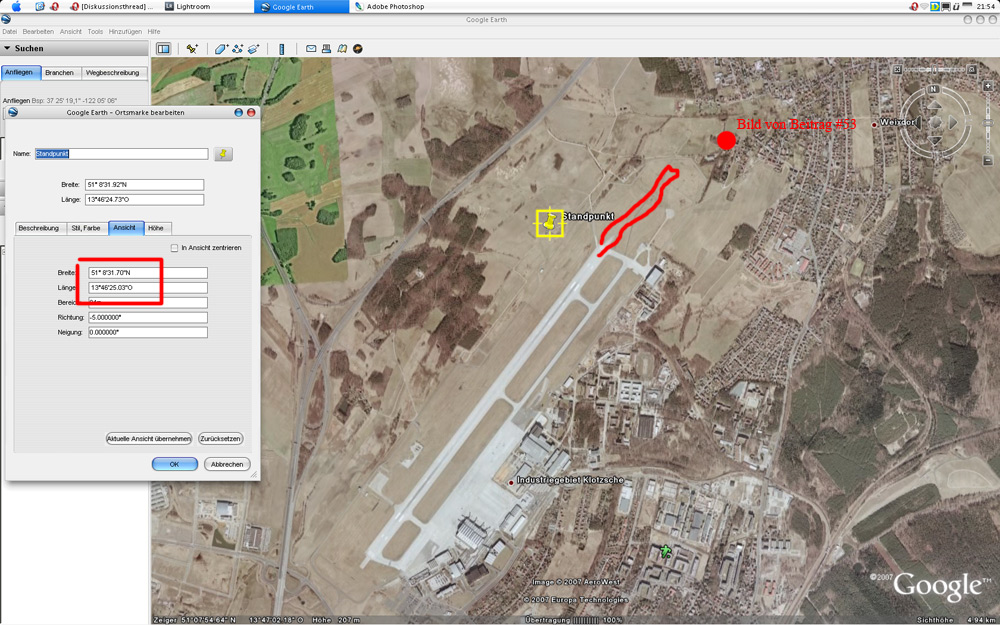Image resolution: width=1000 pixels, height=625 pixels.
Task: Change placemark icon via yellow pin button
Action: 223,154
